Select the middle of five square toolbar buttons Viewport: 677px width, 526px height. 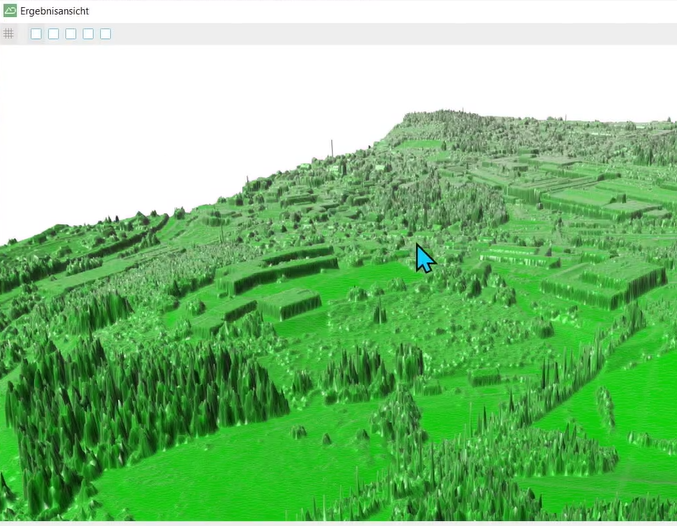(x=71, y=34)
